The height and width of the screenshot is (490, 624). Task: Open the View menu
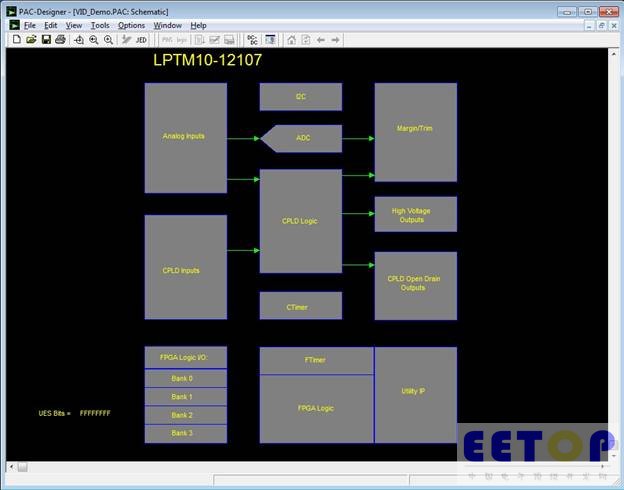74,25
